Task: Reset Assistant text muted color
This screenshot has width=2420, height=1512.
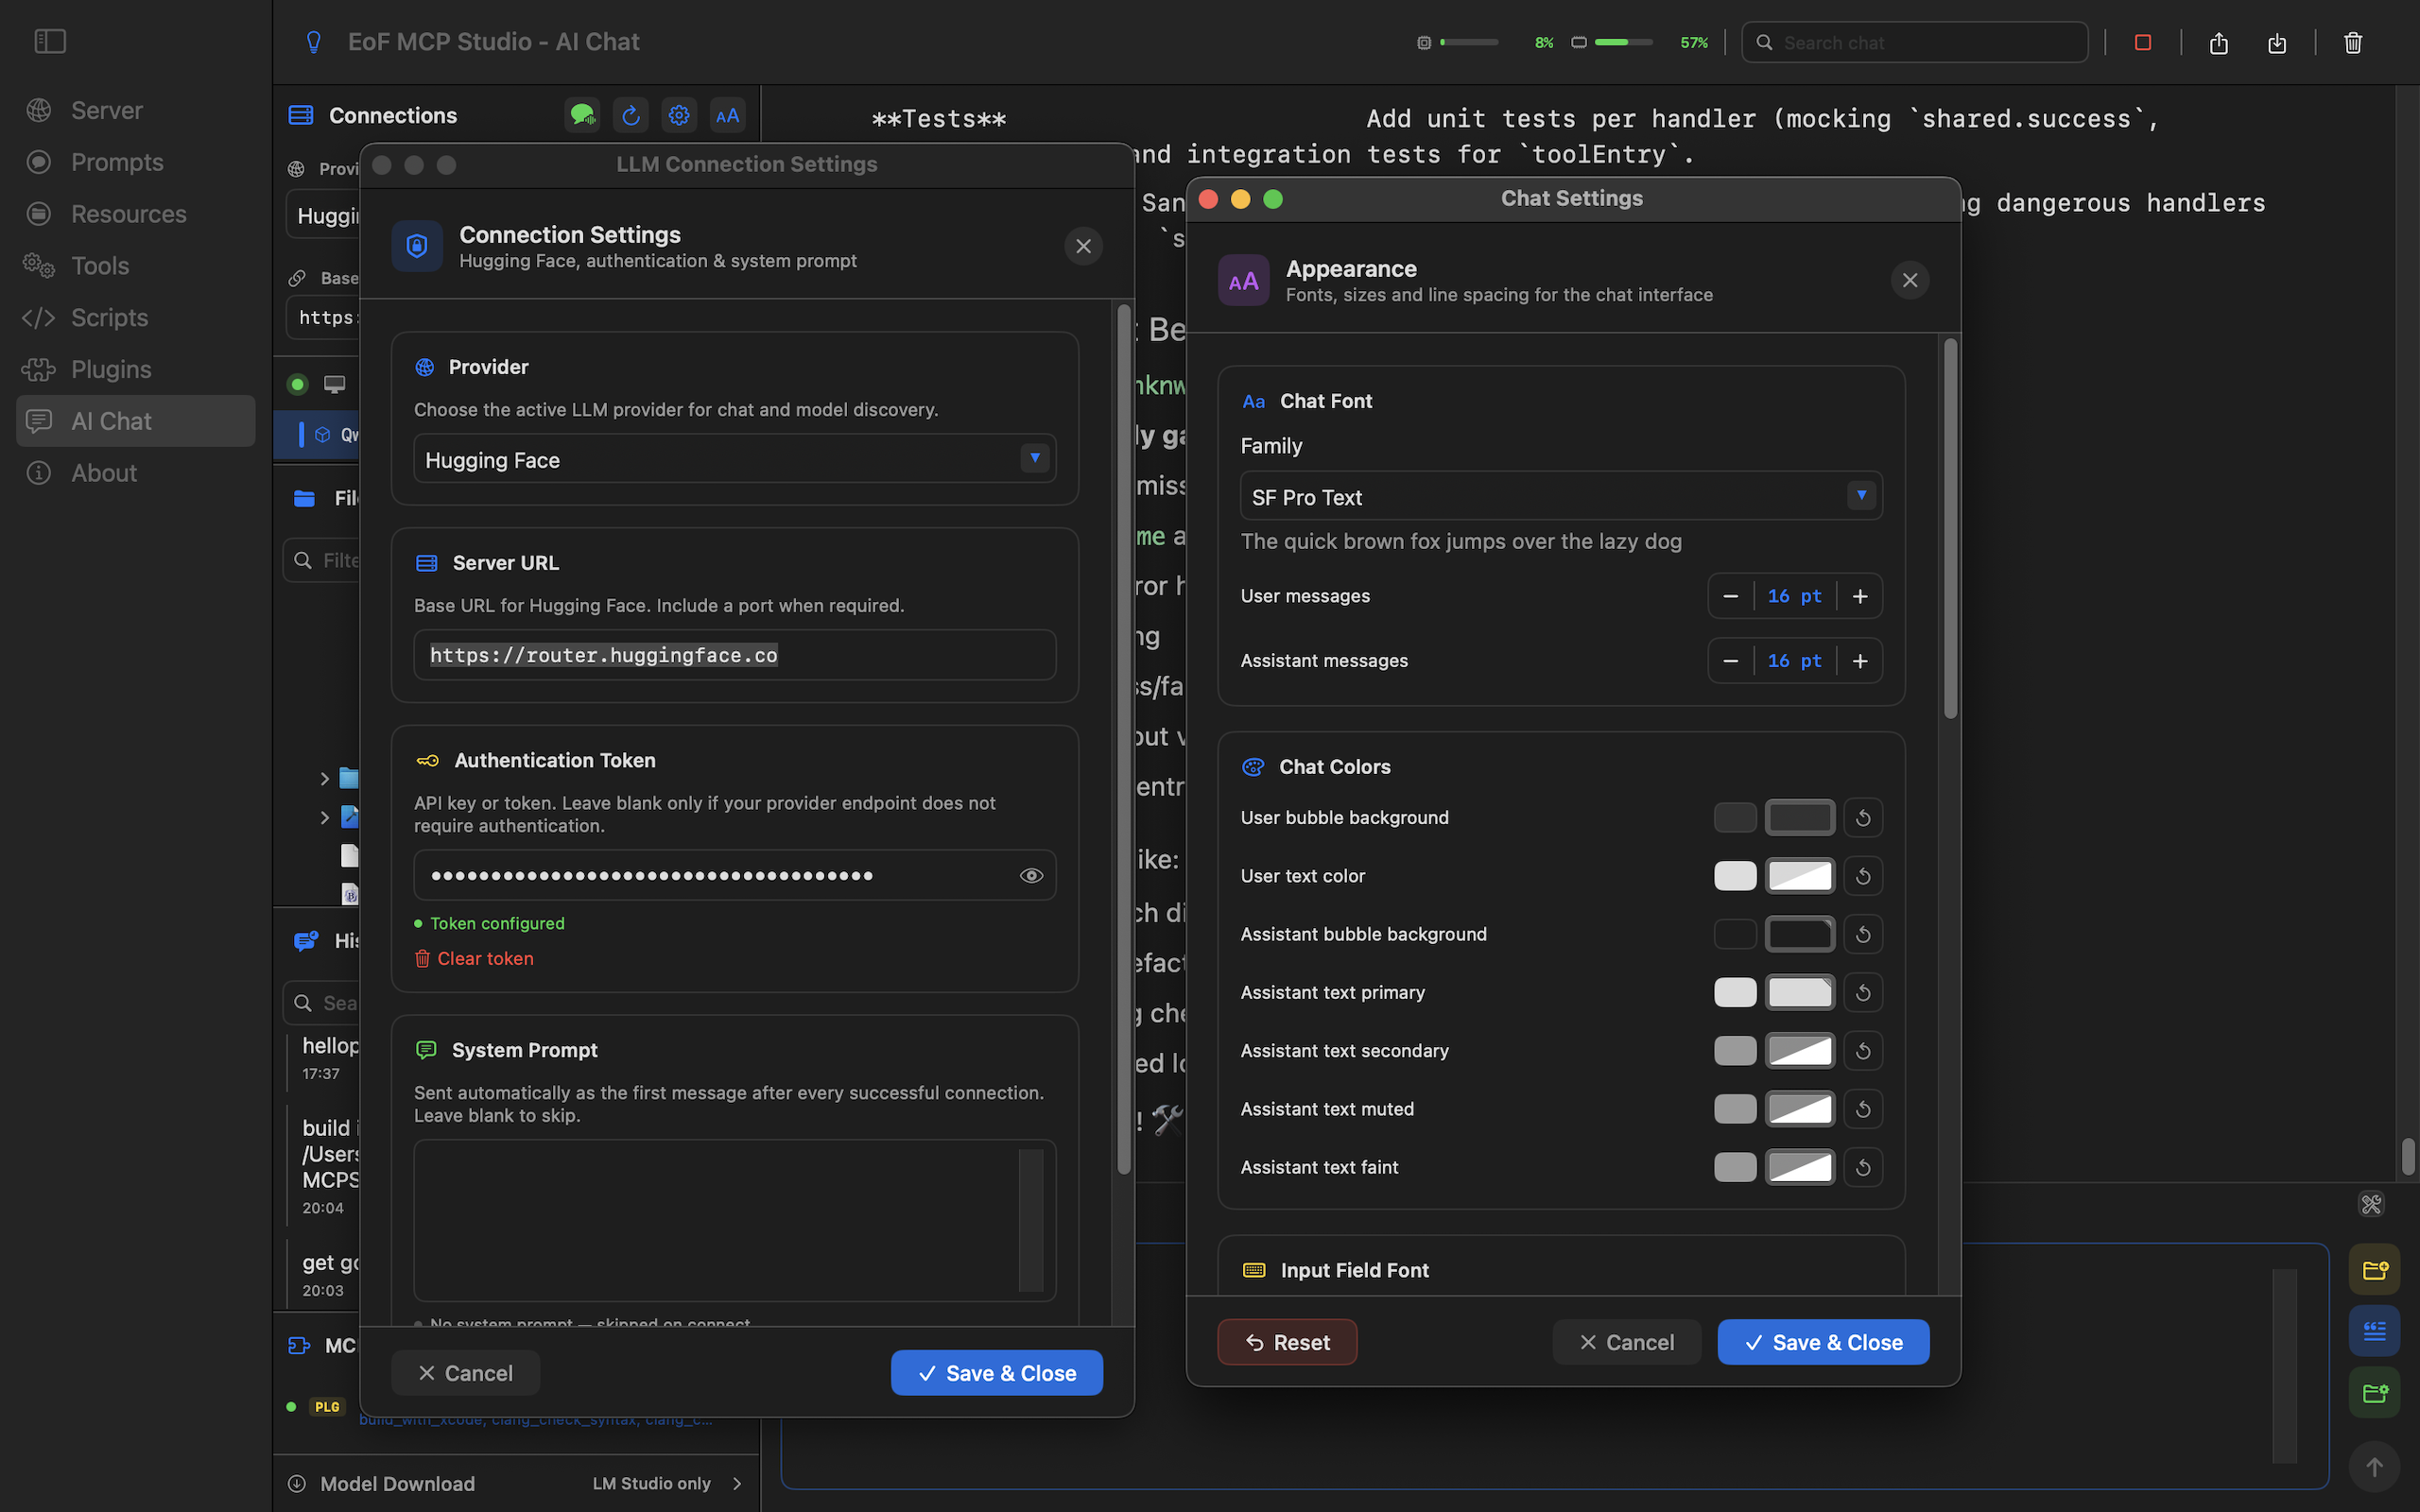Action: click(1863, 1109)
